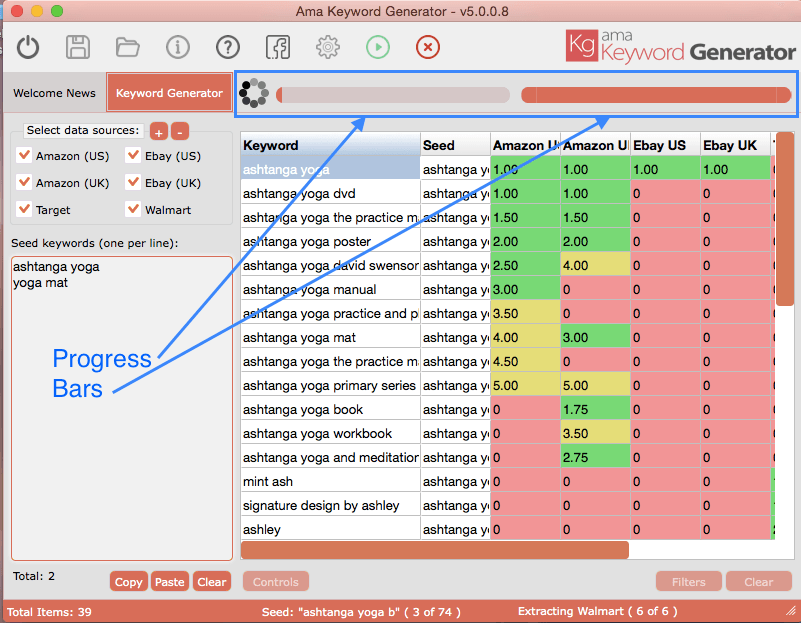Select the 'ashtanga yoga manual' keyword

(331, 290)
